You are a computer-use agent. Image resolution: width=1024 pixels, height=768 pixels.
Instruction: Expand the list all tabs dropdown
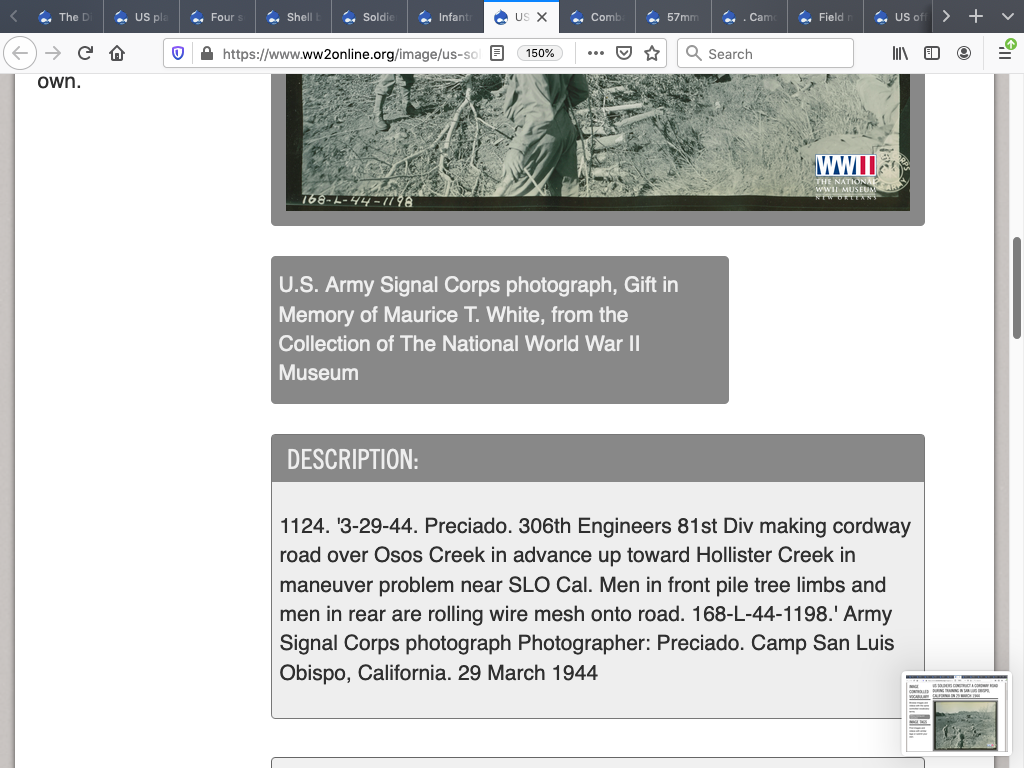tap(1006, 17)
